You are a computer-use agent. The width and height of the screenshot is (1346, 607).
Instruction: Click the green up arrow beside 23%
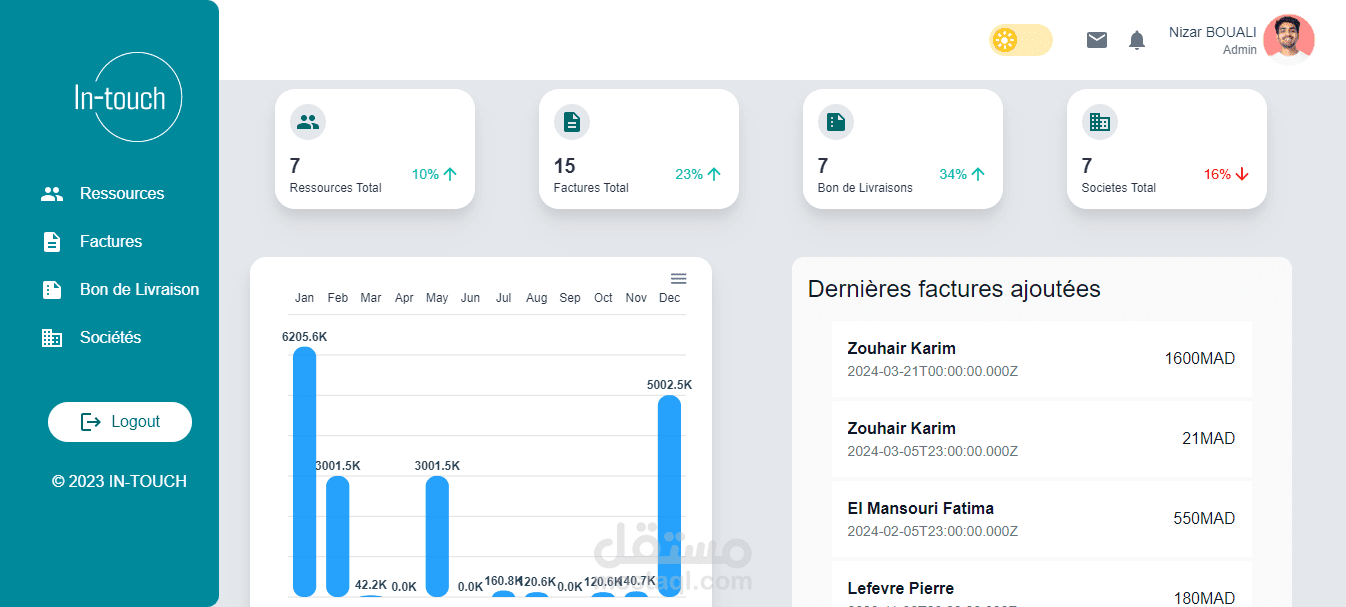point(714,174)
